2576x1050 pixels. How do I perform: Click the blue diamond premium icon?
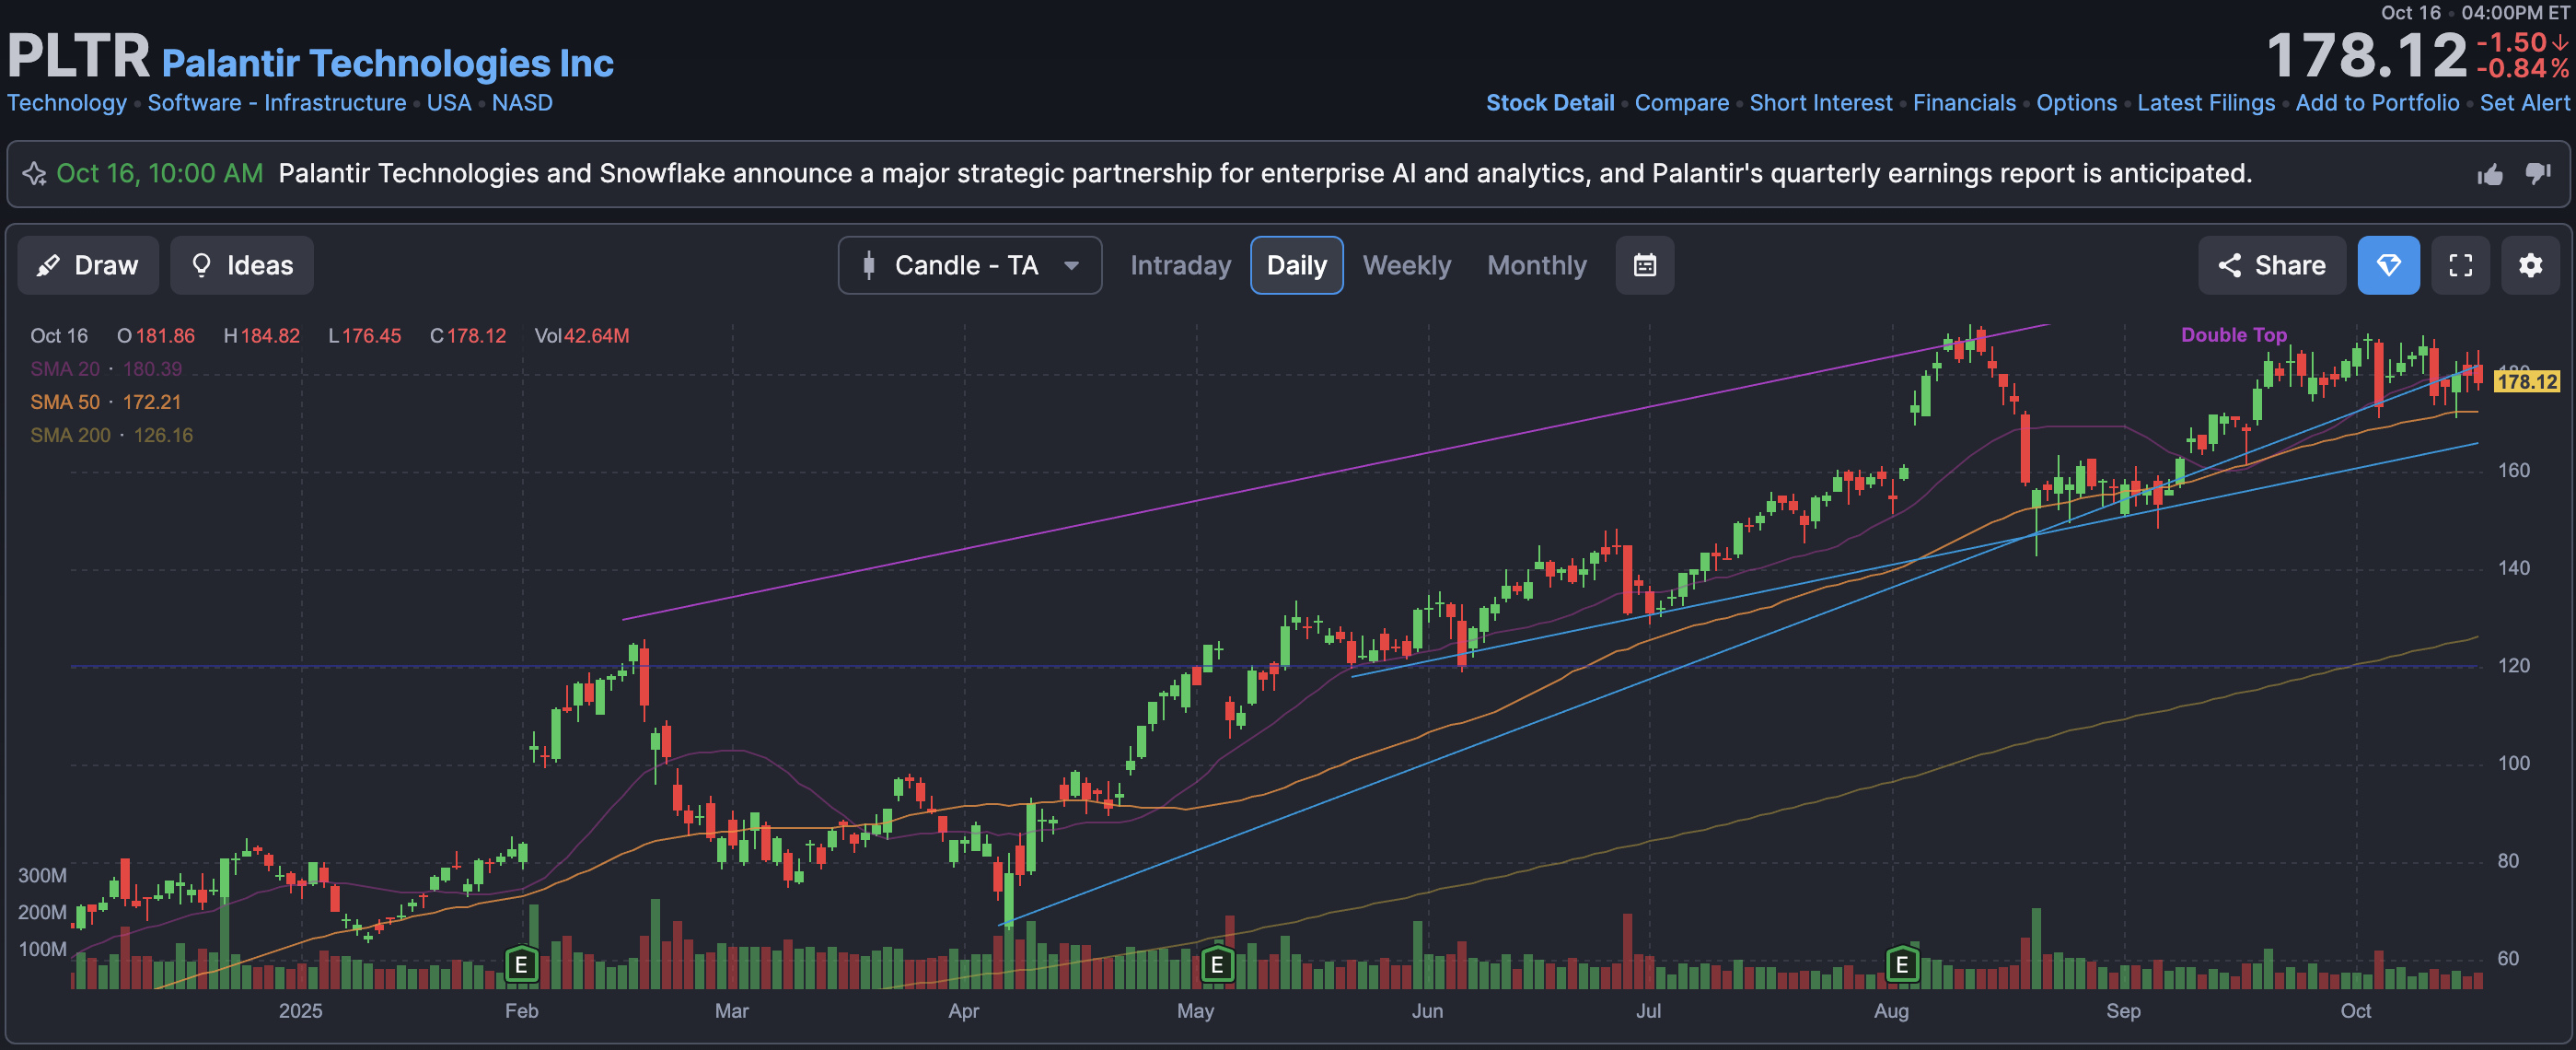[2387, 265]
